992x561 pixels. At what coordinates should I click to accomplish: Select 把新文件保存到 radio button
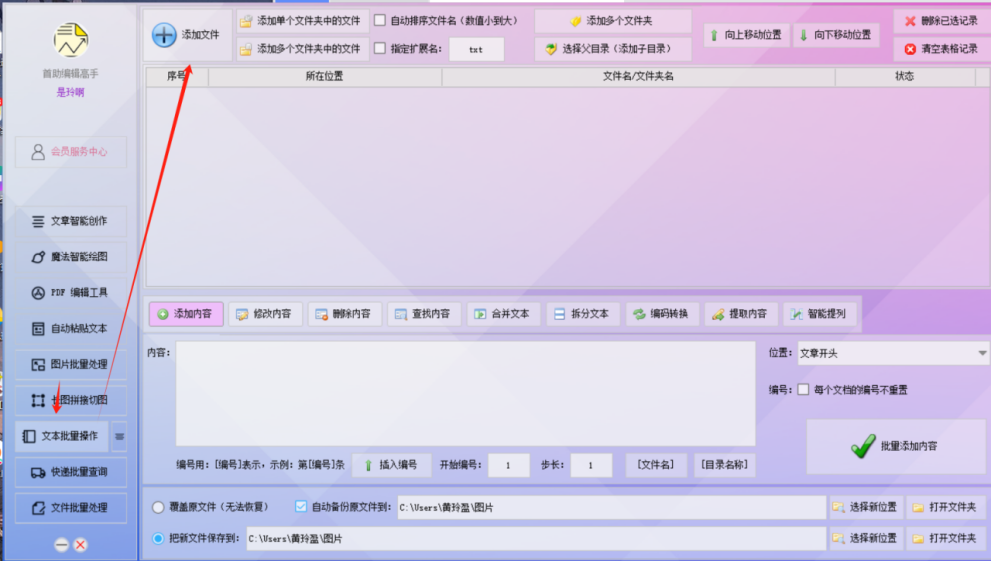tap(158, 539)
